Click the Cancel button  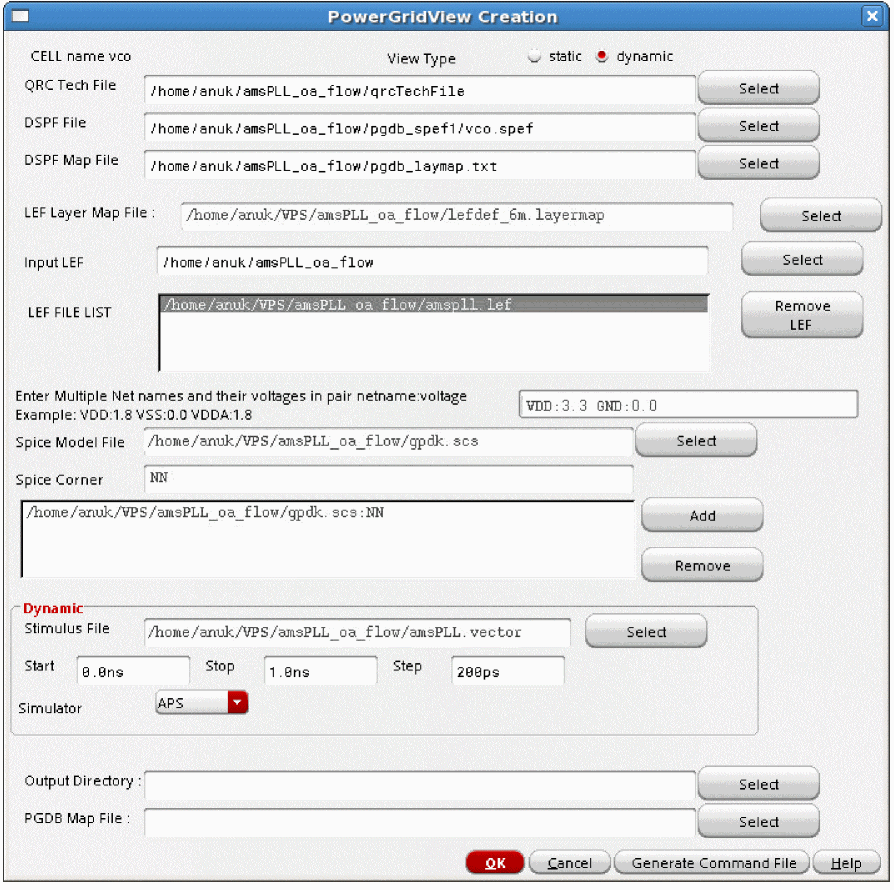569,863
